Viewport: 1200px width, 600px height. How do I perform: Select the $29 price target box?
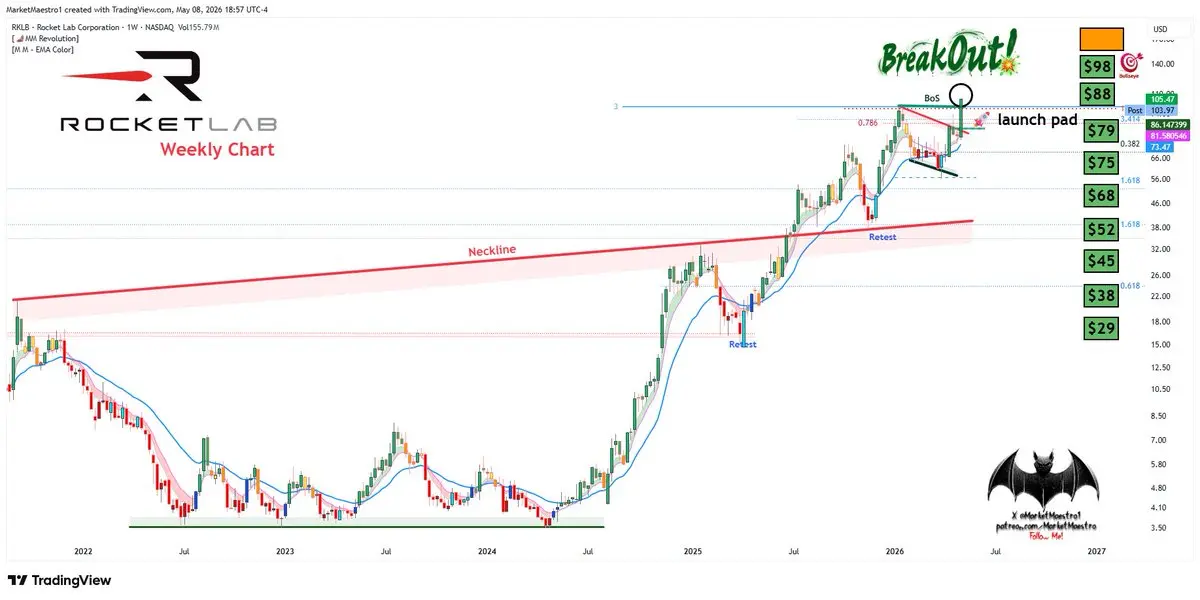(1101, 327)
